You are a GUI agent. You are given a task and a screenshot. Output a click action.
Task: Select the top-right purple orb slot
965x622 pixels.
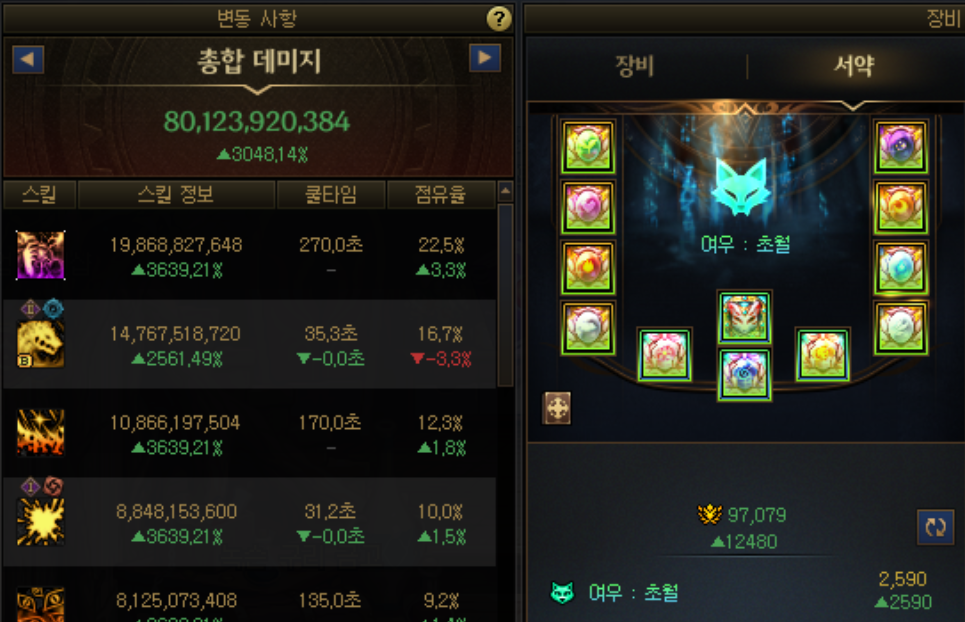pyautogui.click(x=901, y=146)
